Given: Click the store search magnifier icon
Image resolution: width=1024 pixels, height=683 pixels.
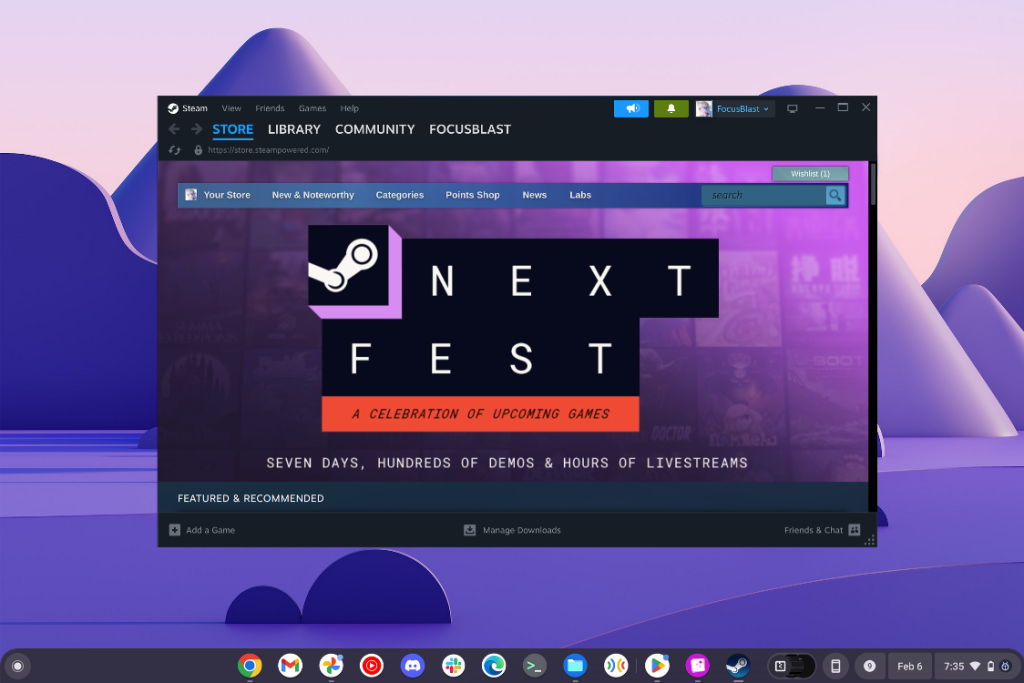Looking at the screenshot, I should click(x=835, y=195).
